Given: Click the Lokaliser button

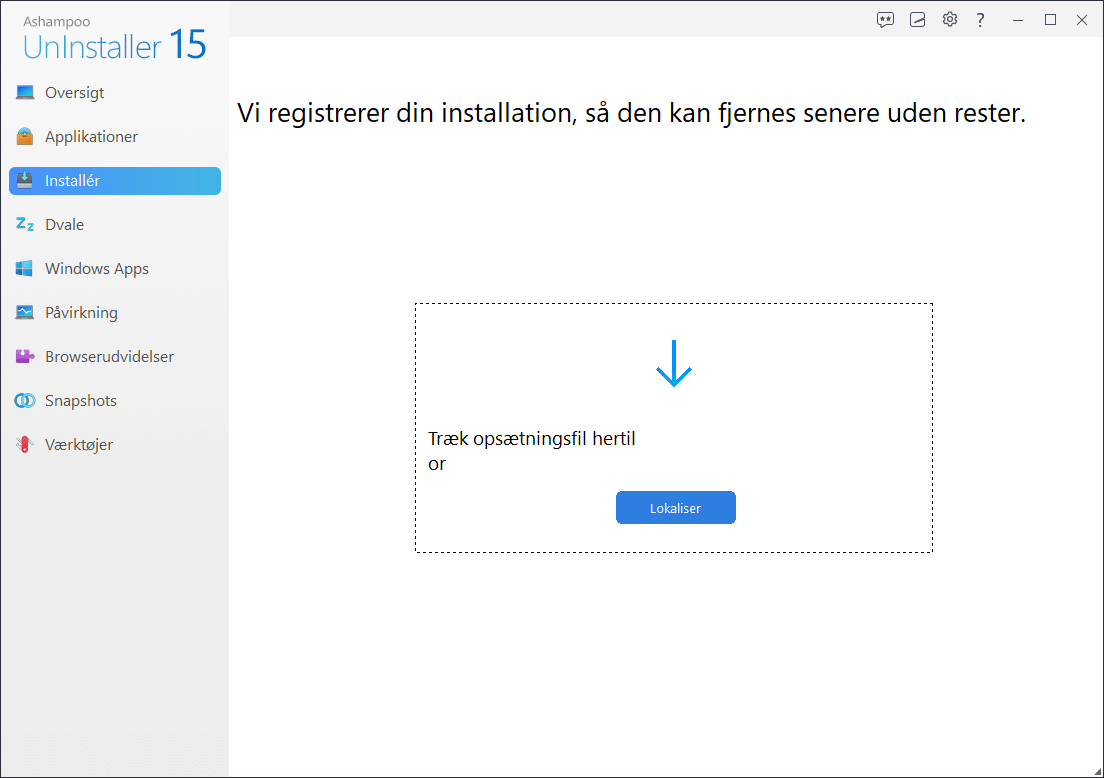Looking at the screenshot, I should click(675, 508).
